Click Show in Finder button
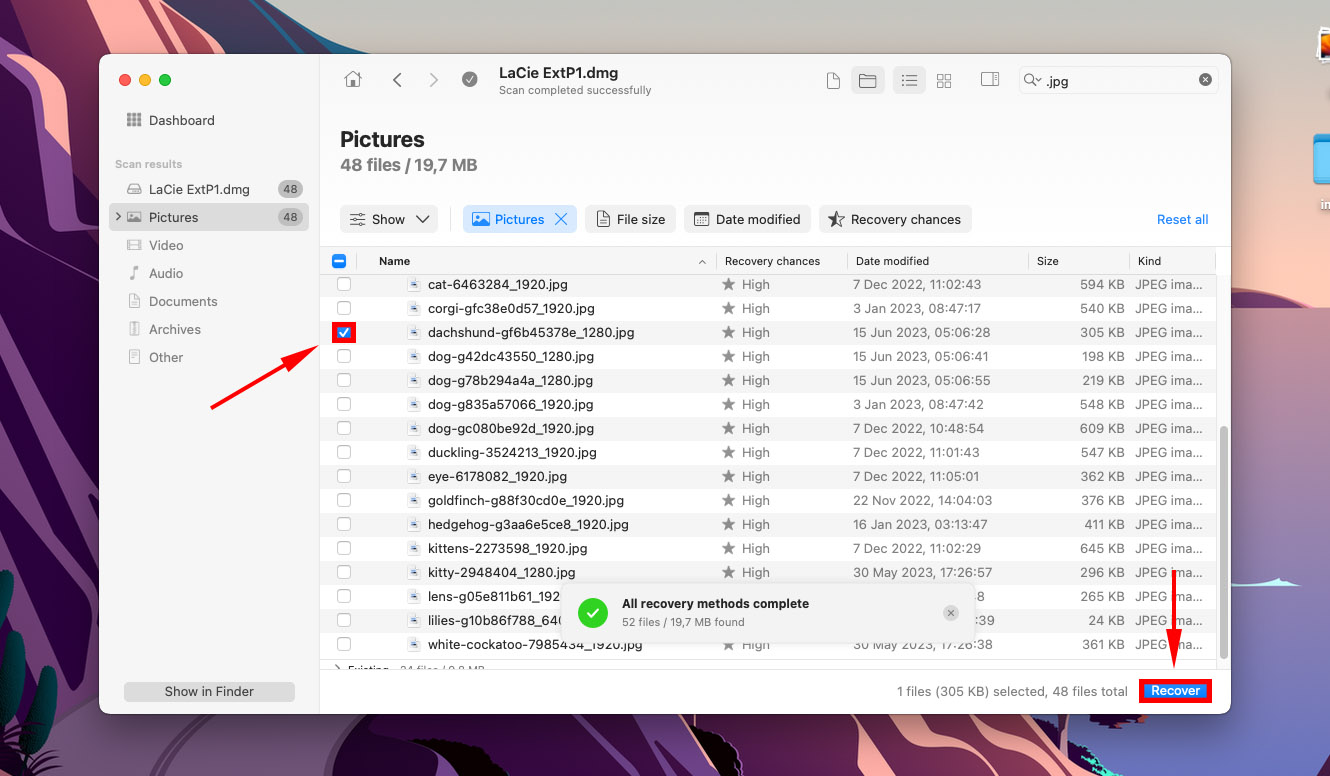The width and height of the screenshot is (1330, 776). pyautogui.click(x=209, y=691)
